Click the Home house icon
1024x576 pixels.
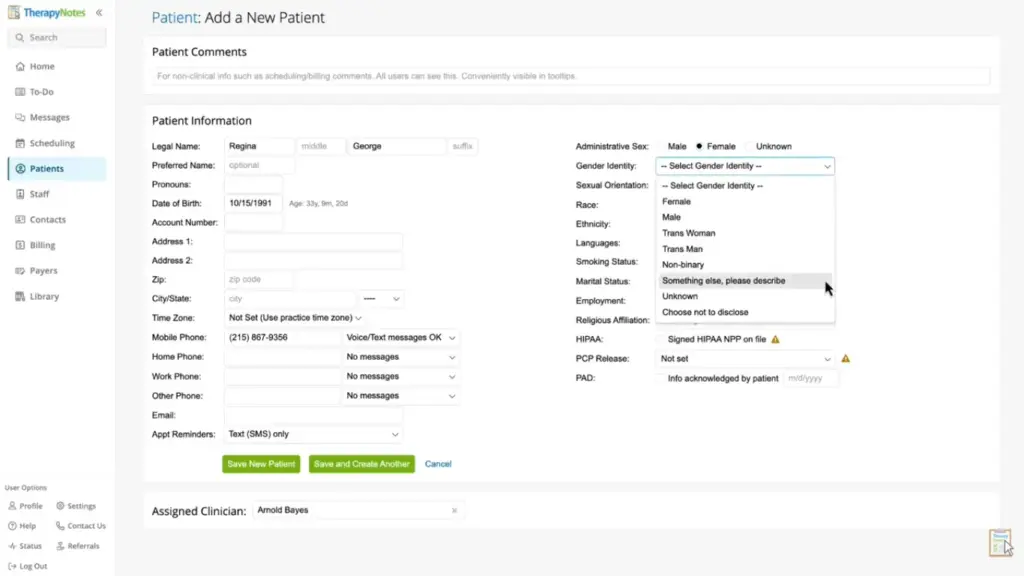pyautogui.click(x=20, y=66)
